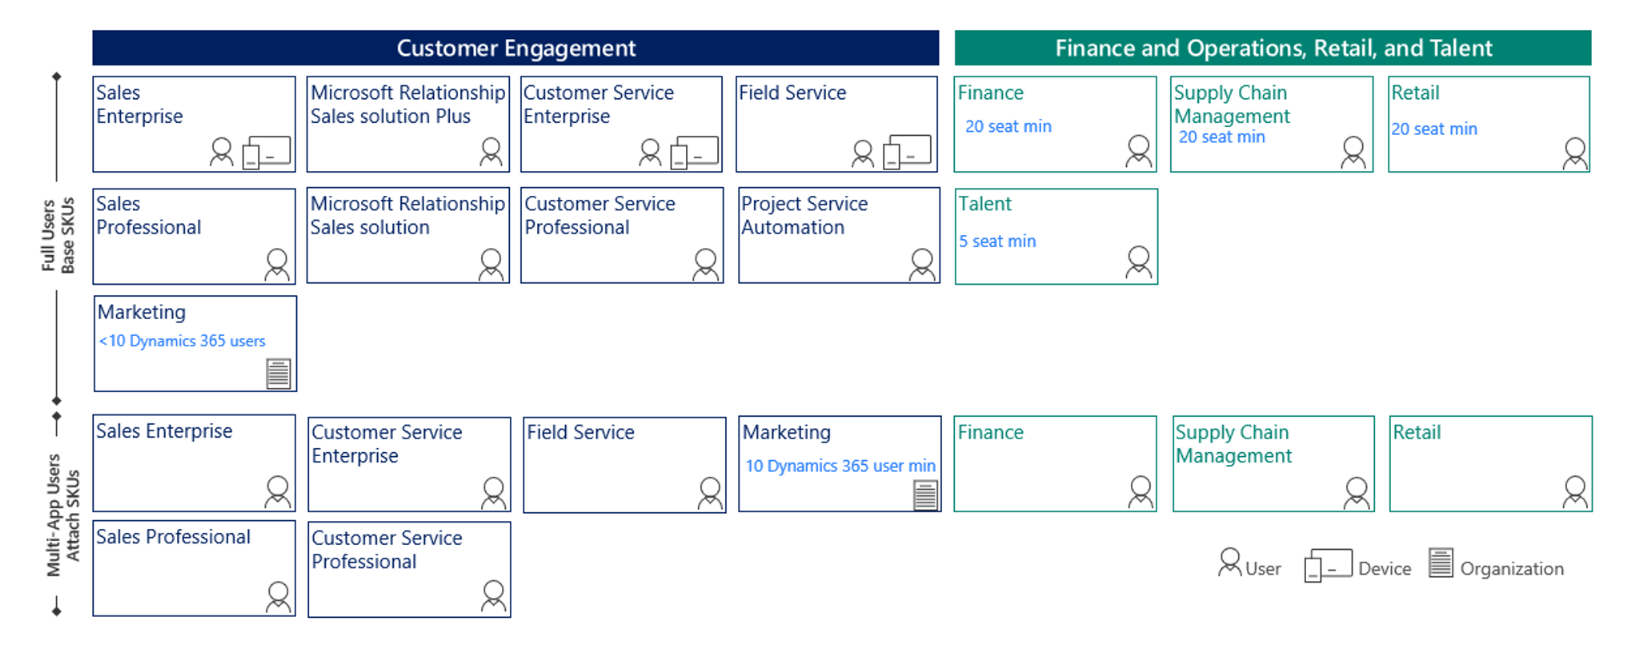Click user icon in Base SKUs Customer Service Enterprise
This screenshot has height=646, width=1643.
point(650,152)
